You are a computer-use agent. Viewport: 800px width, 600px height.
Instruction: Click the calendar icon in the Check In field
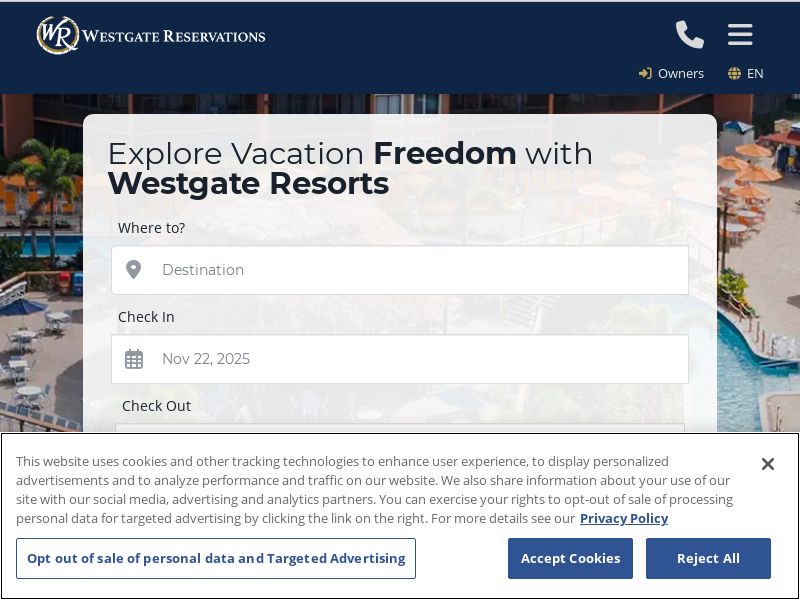point(134,359)
